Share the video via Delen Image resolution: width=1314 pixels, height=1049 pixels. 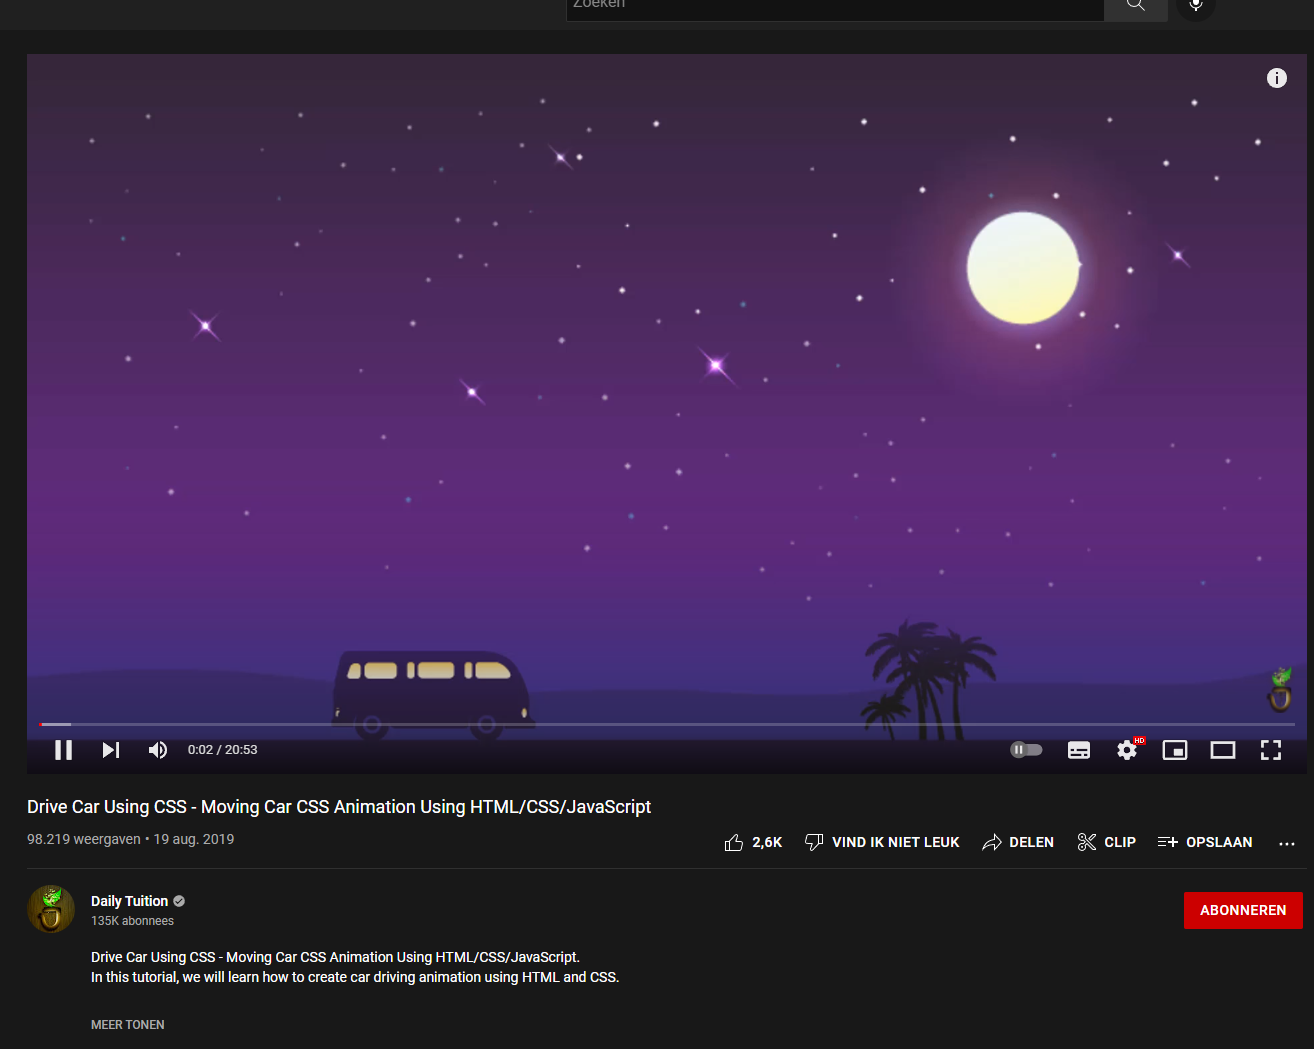[x=1018, y=842]
